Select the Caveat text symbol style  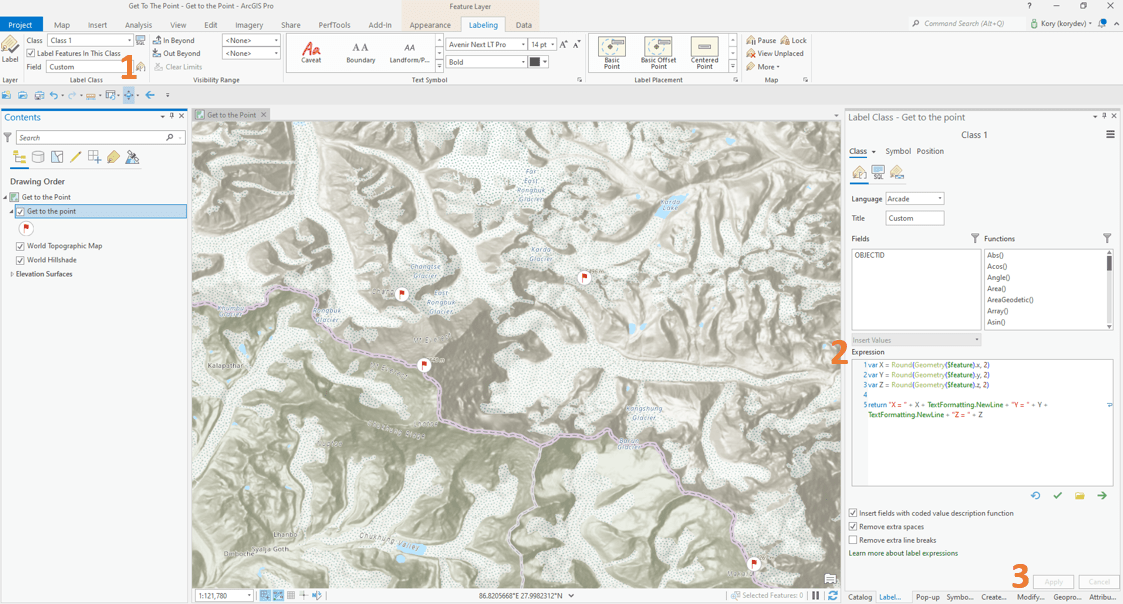[x=311, y=52]
